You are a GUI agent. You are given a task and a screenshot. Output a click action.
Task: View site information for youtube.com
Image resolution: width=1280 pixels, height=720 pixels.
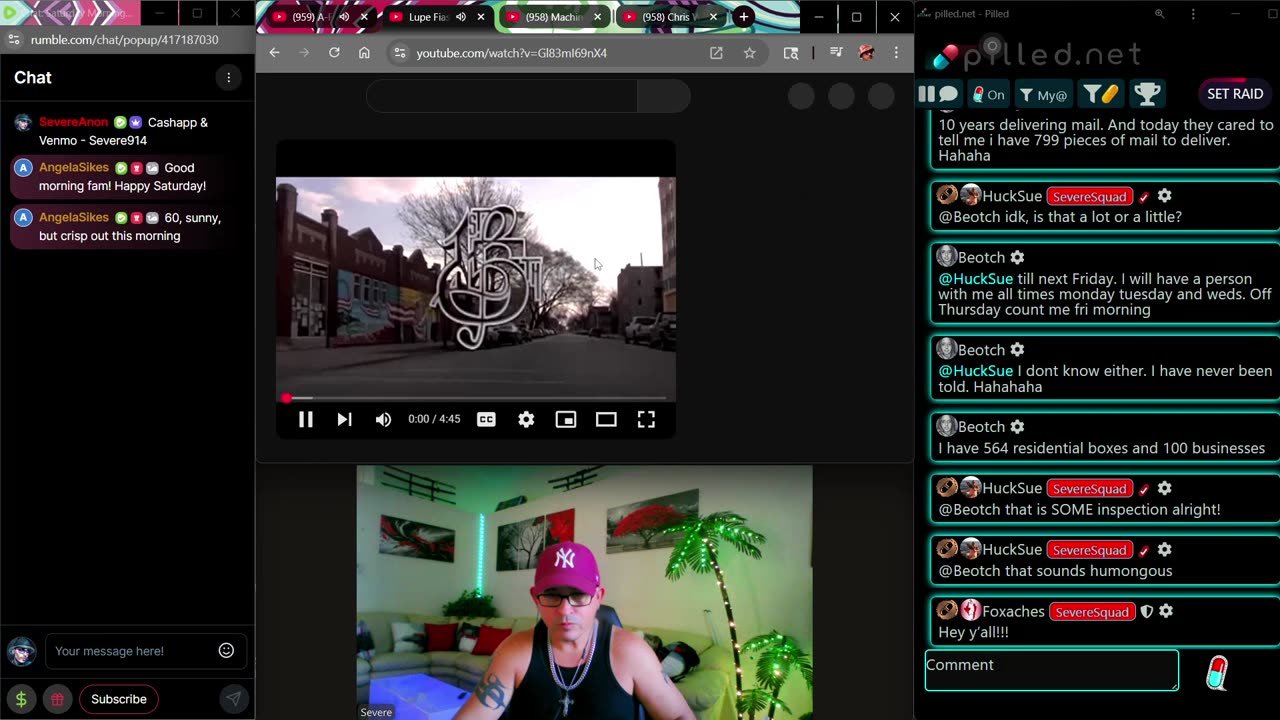400,53
